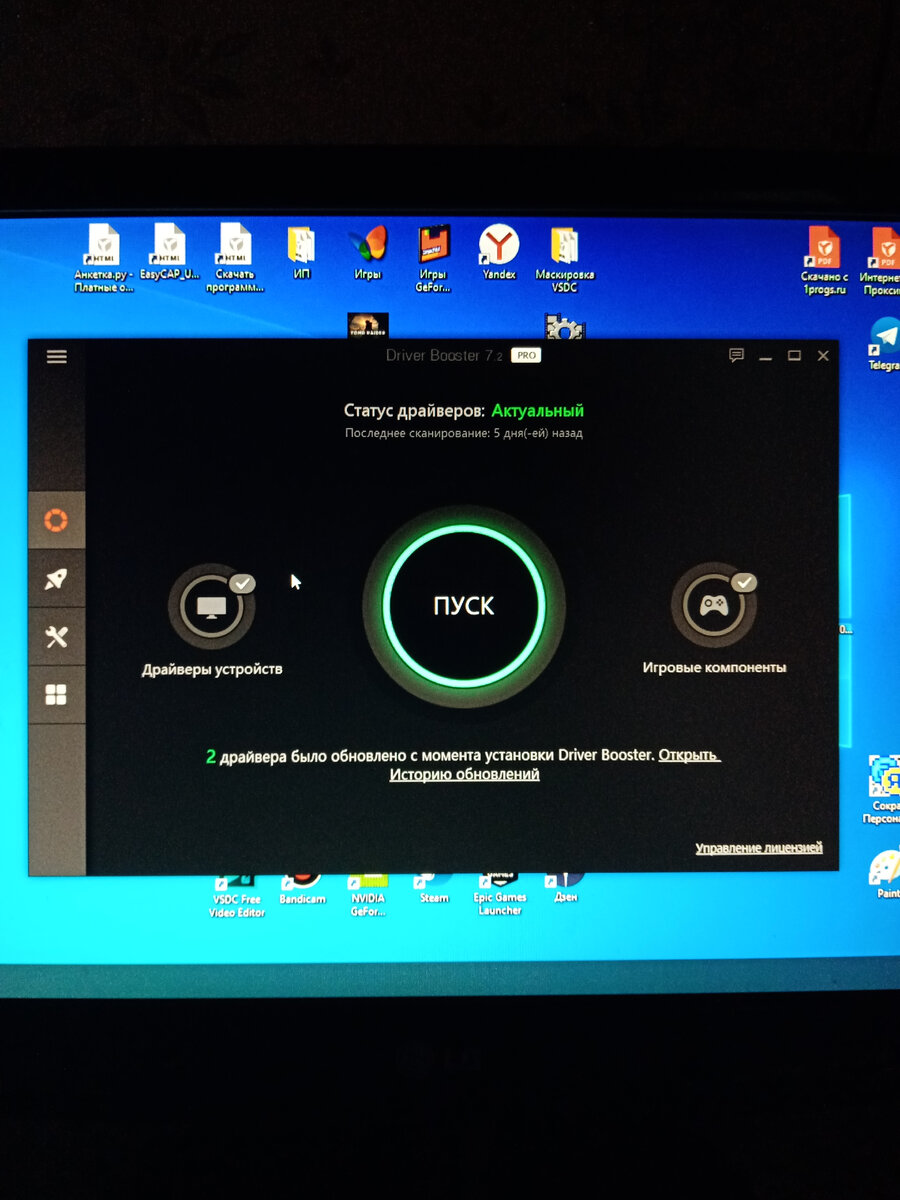The image size is (900, 1200).
Task: Open the feedback chat bubble icon
Action: tap(737, 355)
